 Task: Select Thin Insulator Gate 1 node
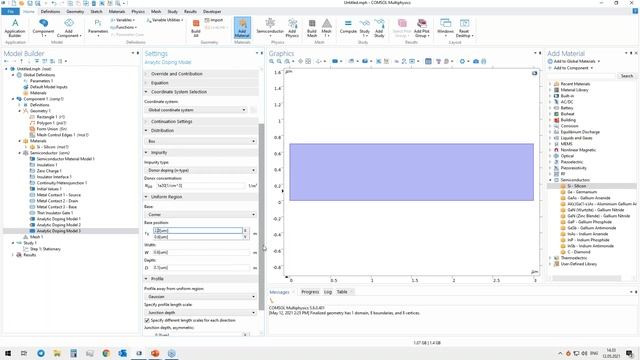pyautogui.click(x=55, y=213)
